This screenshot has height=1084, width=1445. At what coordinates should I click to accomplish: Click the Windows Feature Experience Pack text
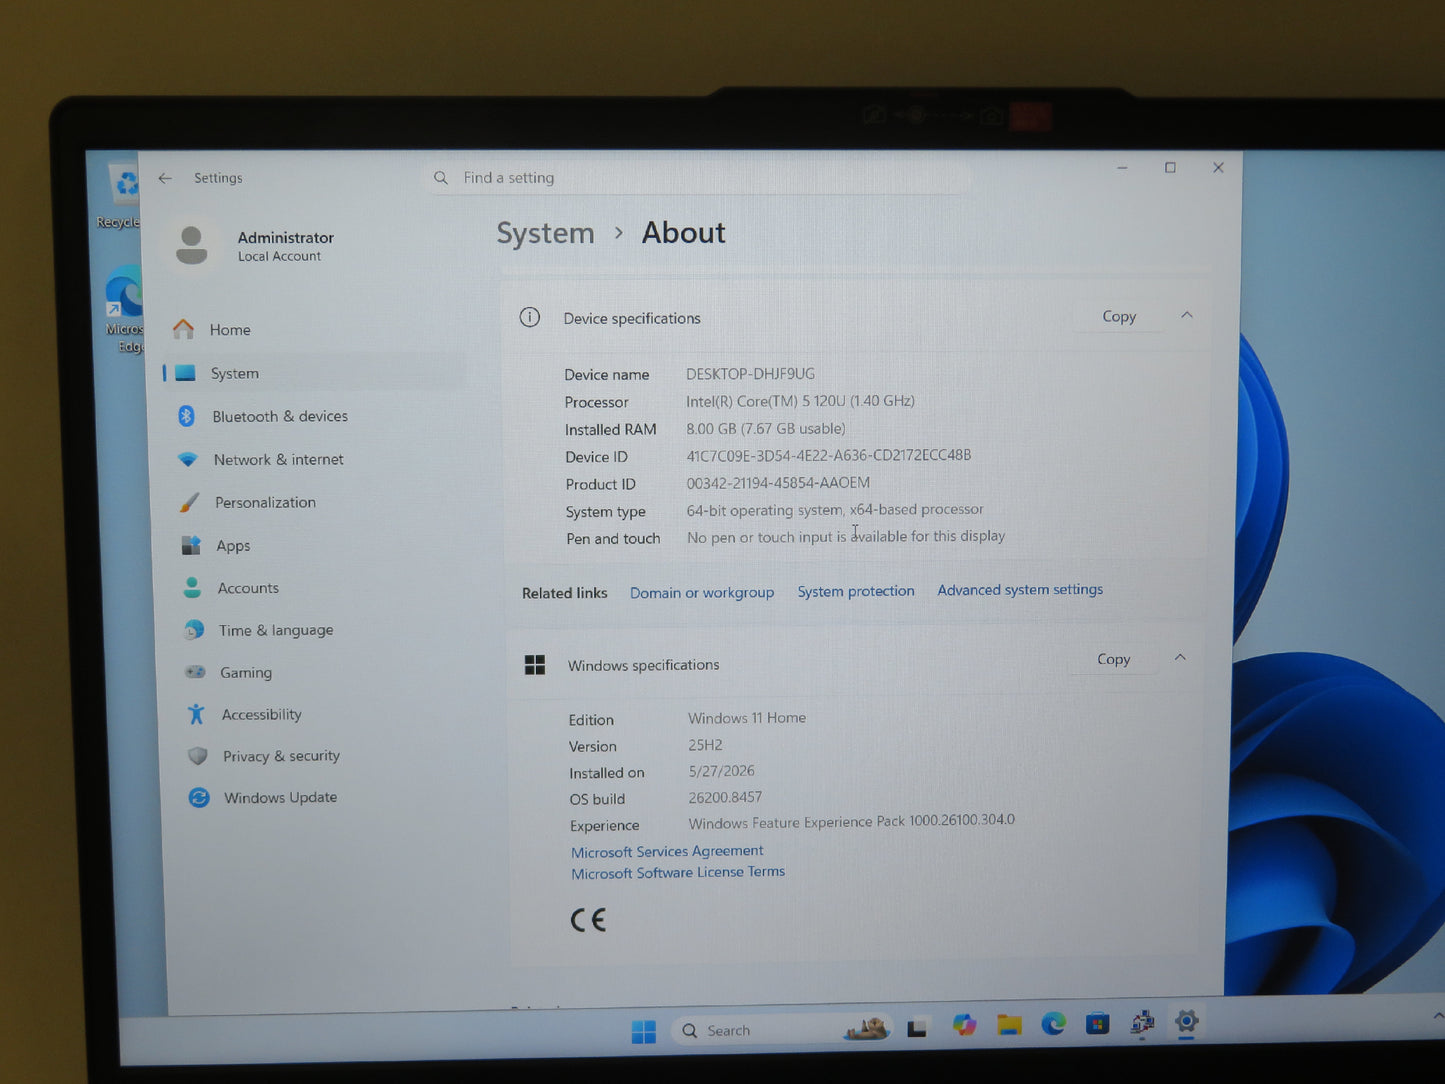[x=852, y=821]
